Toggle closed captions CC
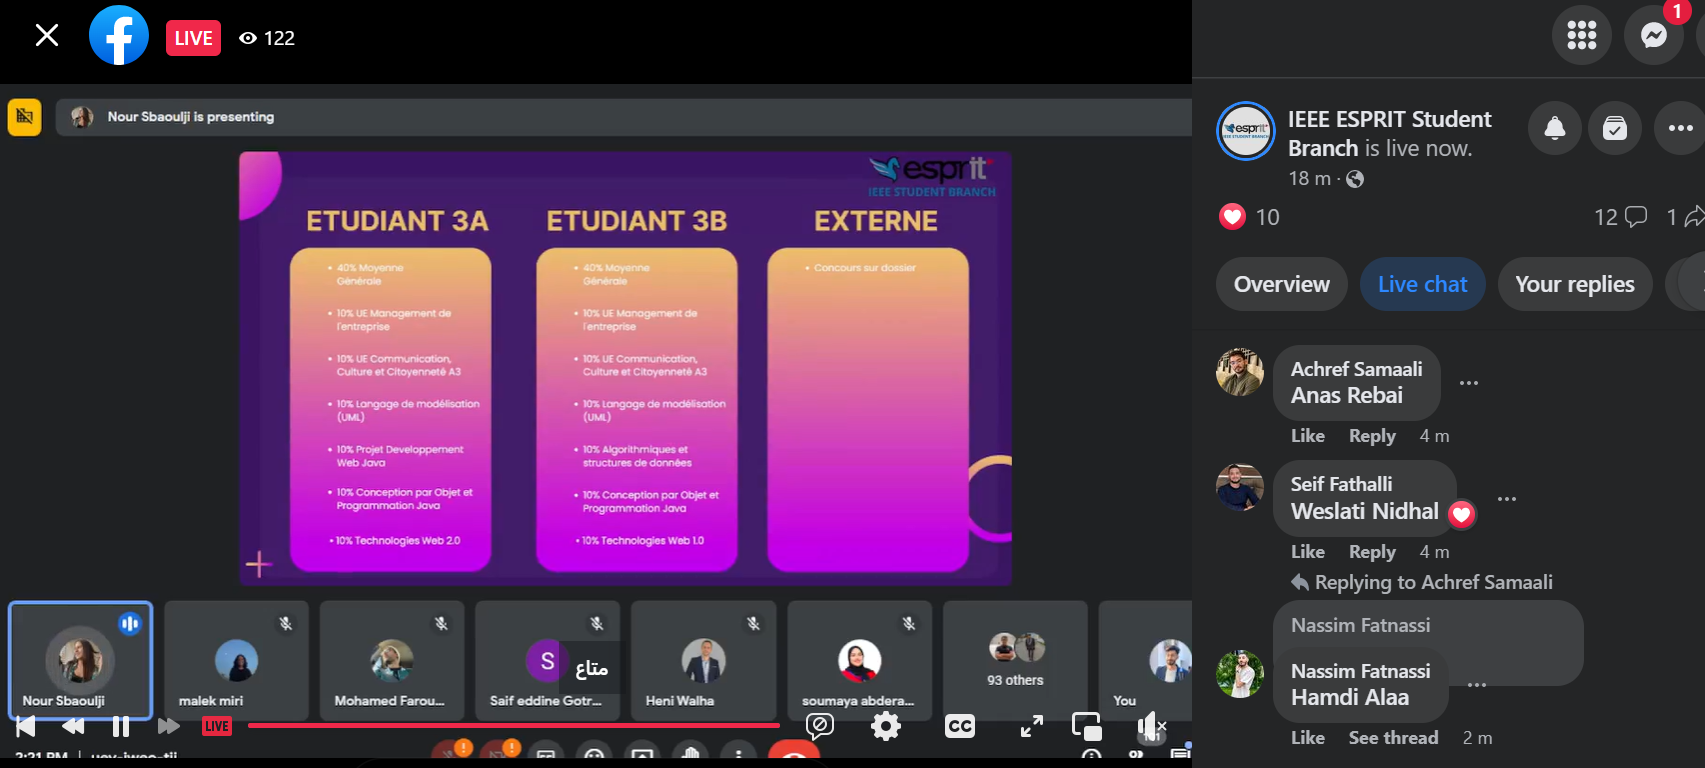1705x768 pixels. pos(960,726)
